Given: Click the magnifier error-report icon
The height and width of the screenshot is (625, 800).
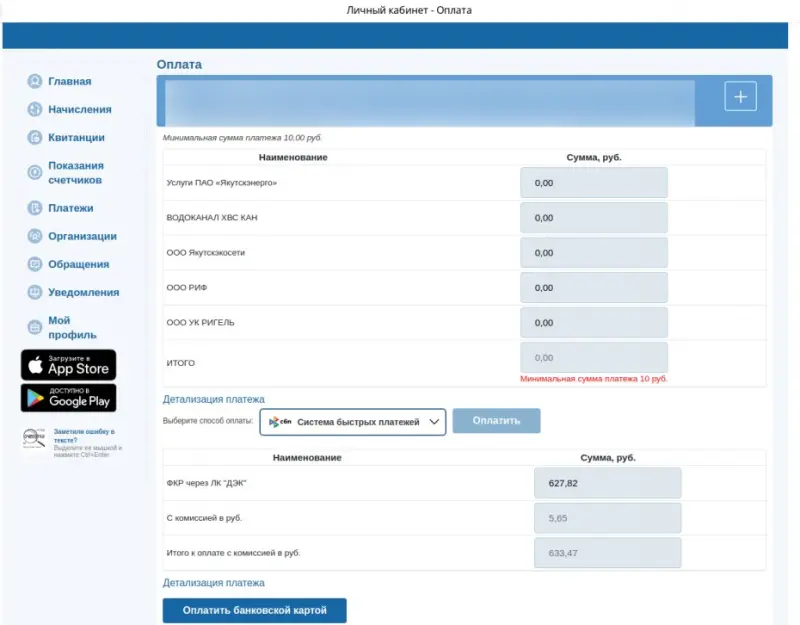Looking at the screenshot, I should point(34,439).
